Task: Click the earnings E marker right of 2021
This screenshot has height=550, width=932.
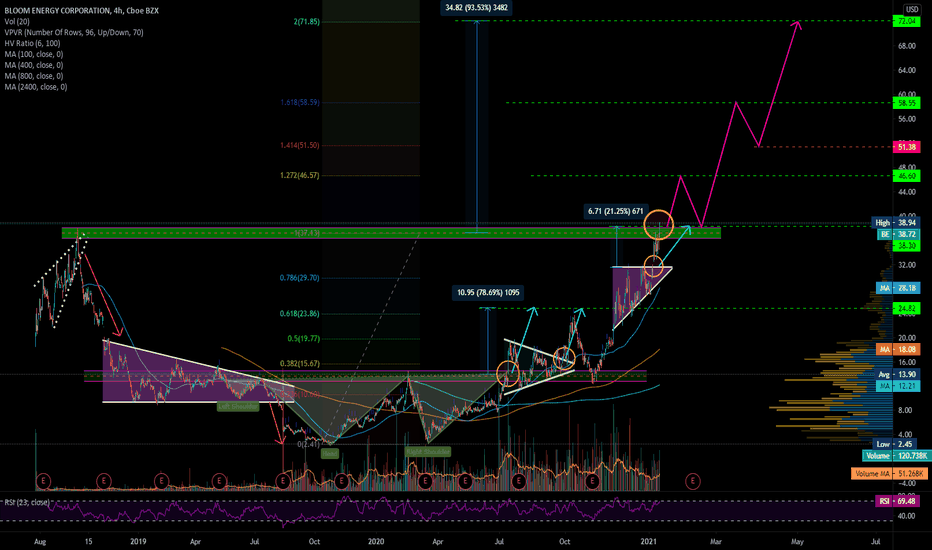Action: [x=692, y=480]
